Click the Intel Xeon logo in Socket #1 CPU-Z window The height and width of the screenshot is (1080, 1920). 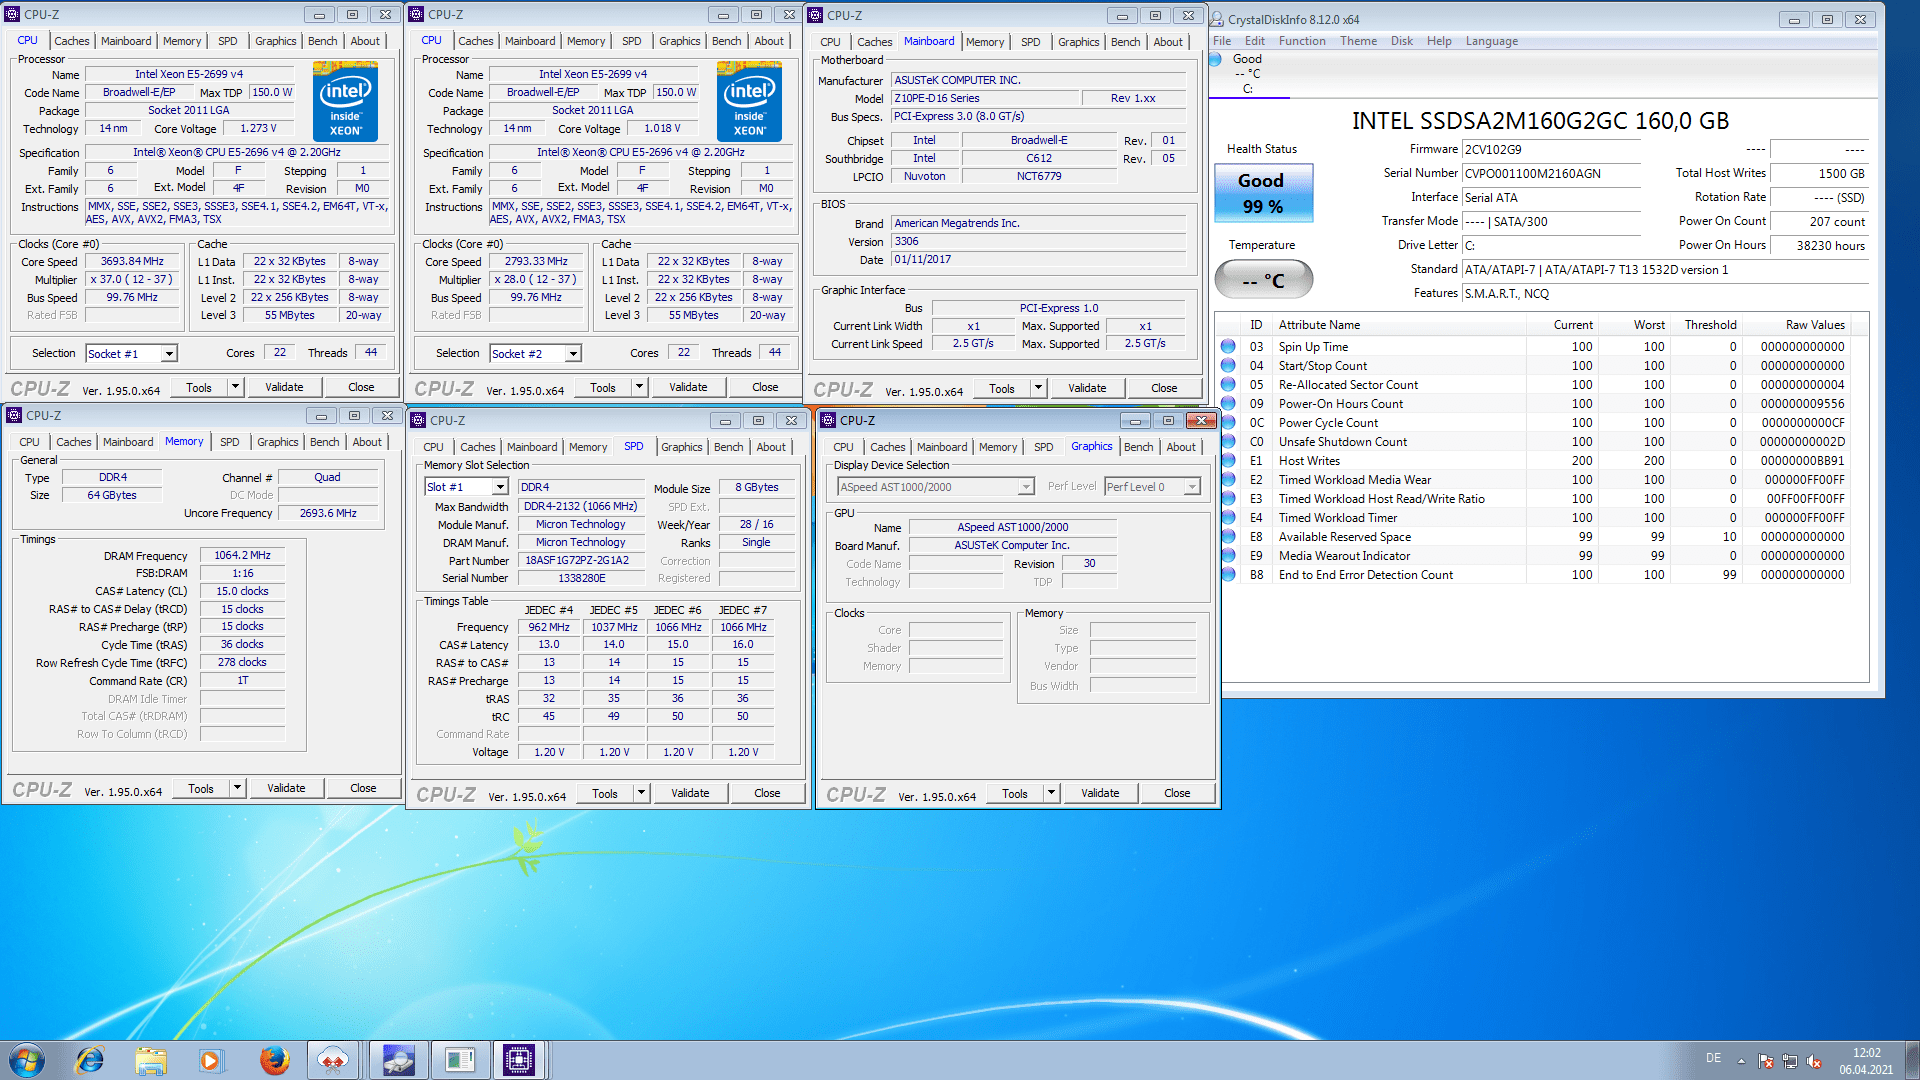tap(345, 100)
